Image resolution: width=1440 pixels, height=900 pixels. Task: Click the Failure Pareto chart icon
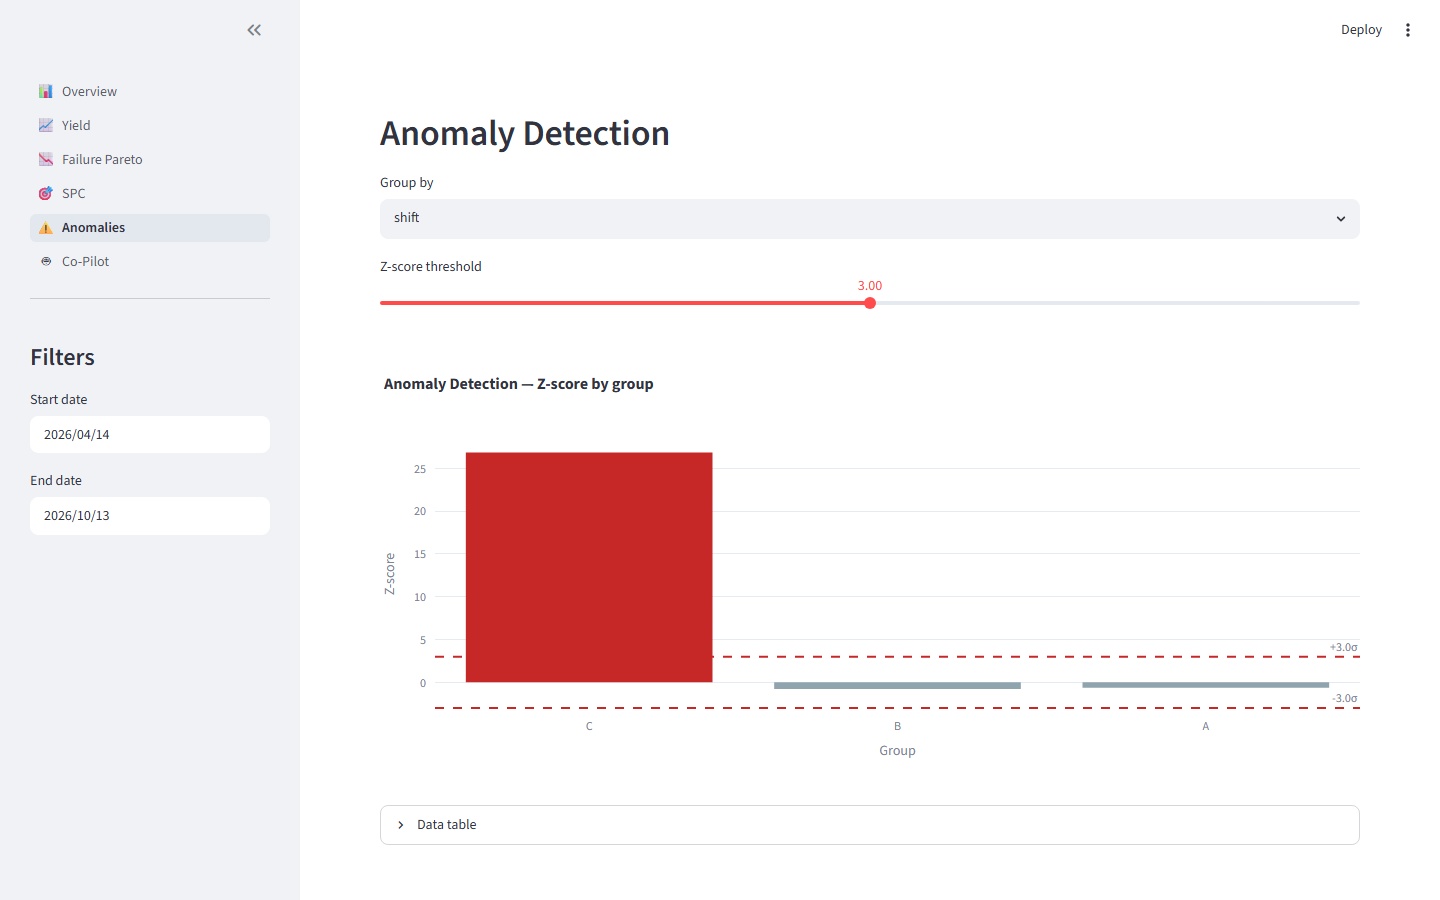click(x=46, y=159)
